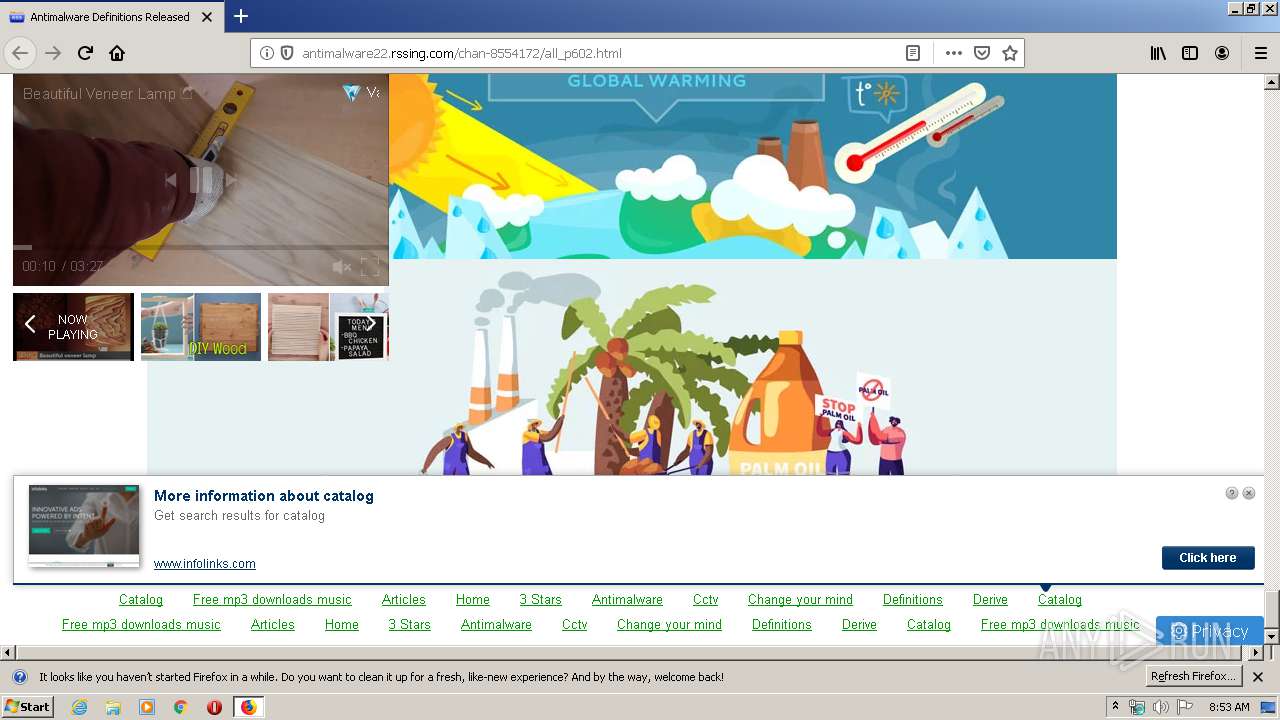Pause the playing video
This screenshot has height=720, width=1280.
pos(201,180)
